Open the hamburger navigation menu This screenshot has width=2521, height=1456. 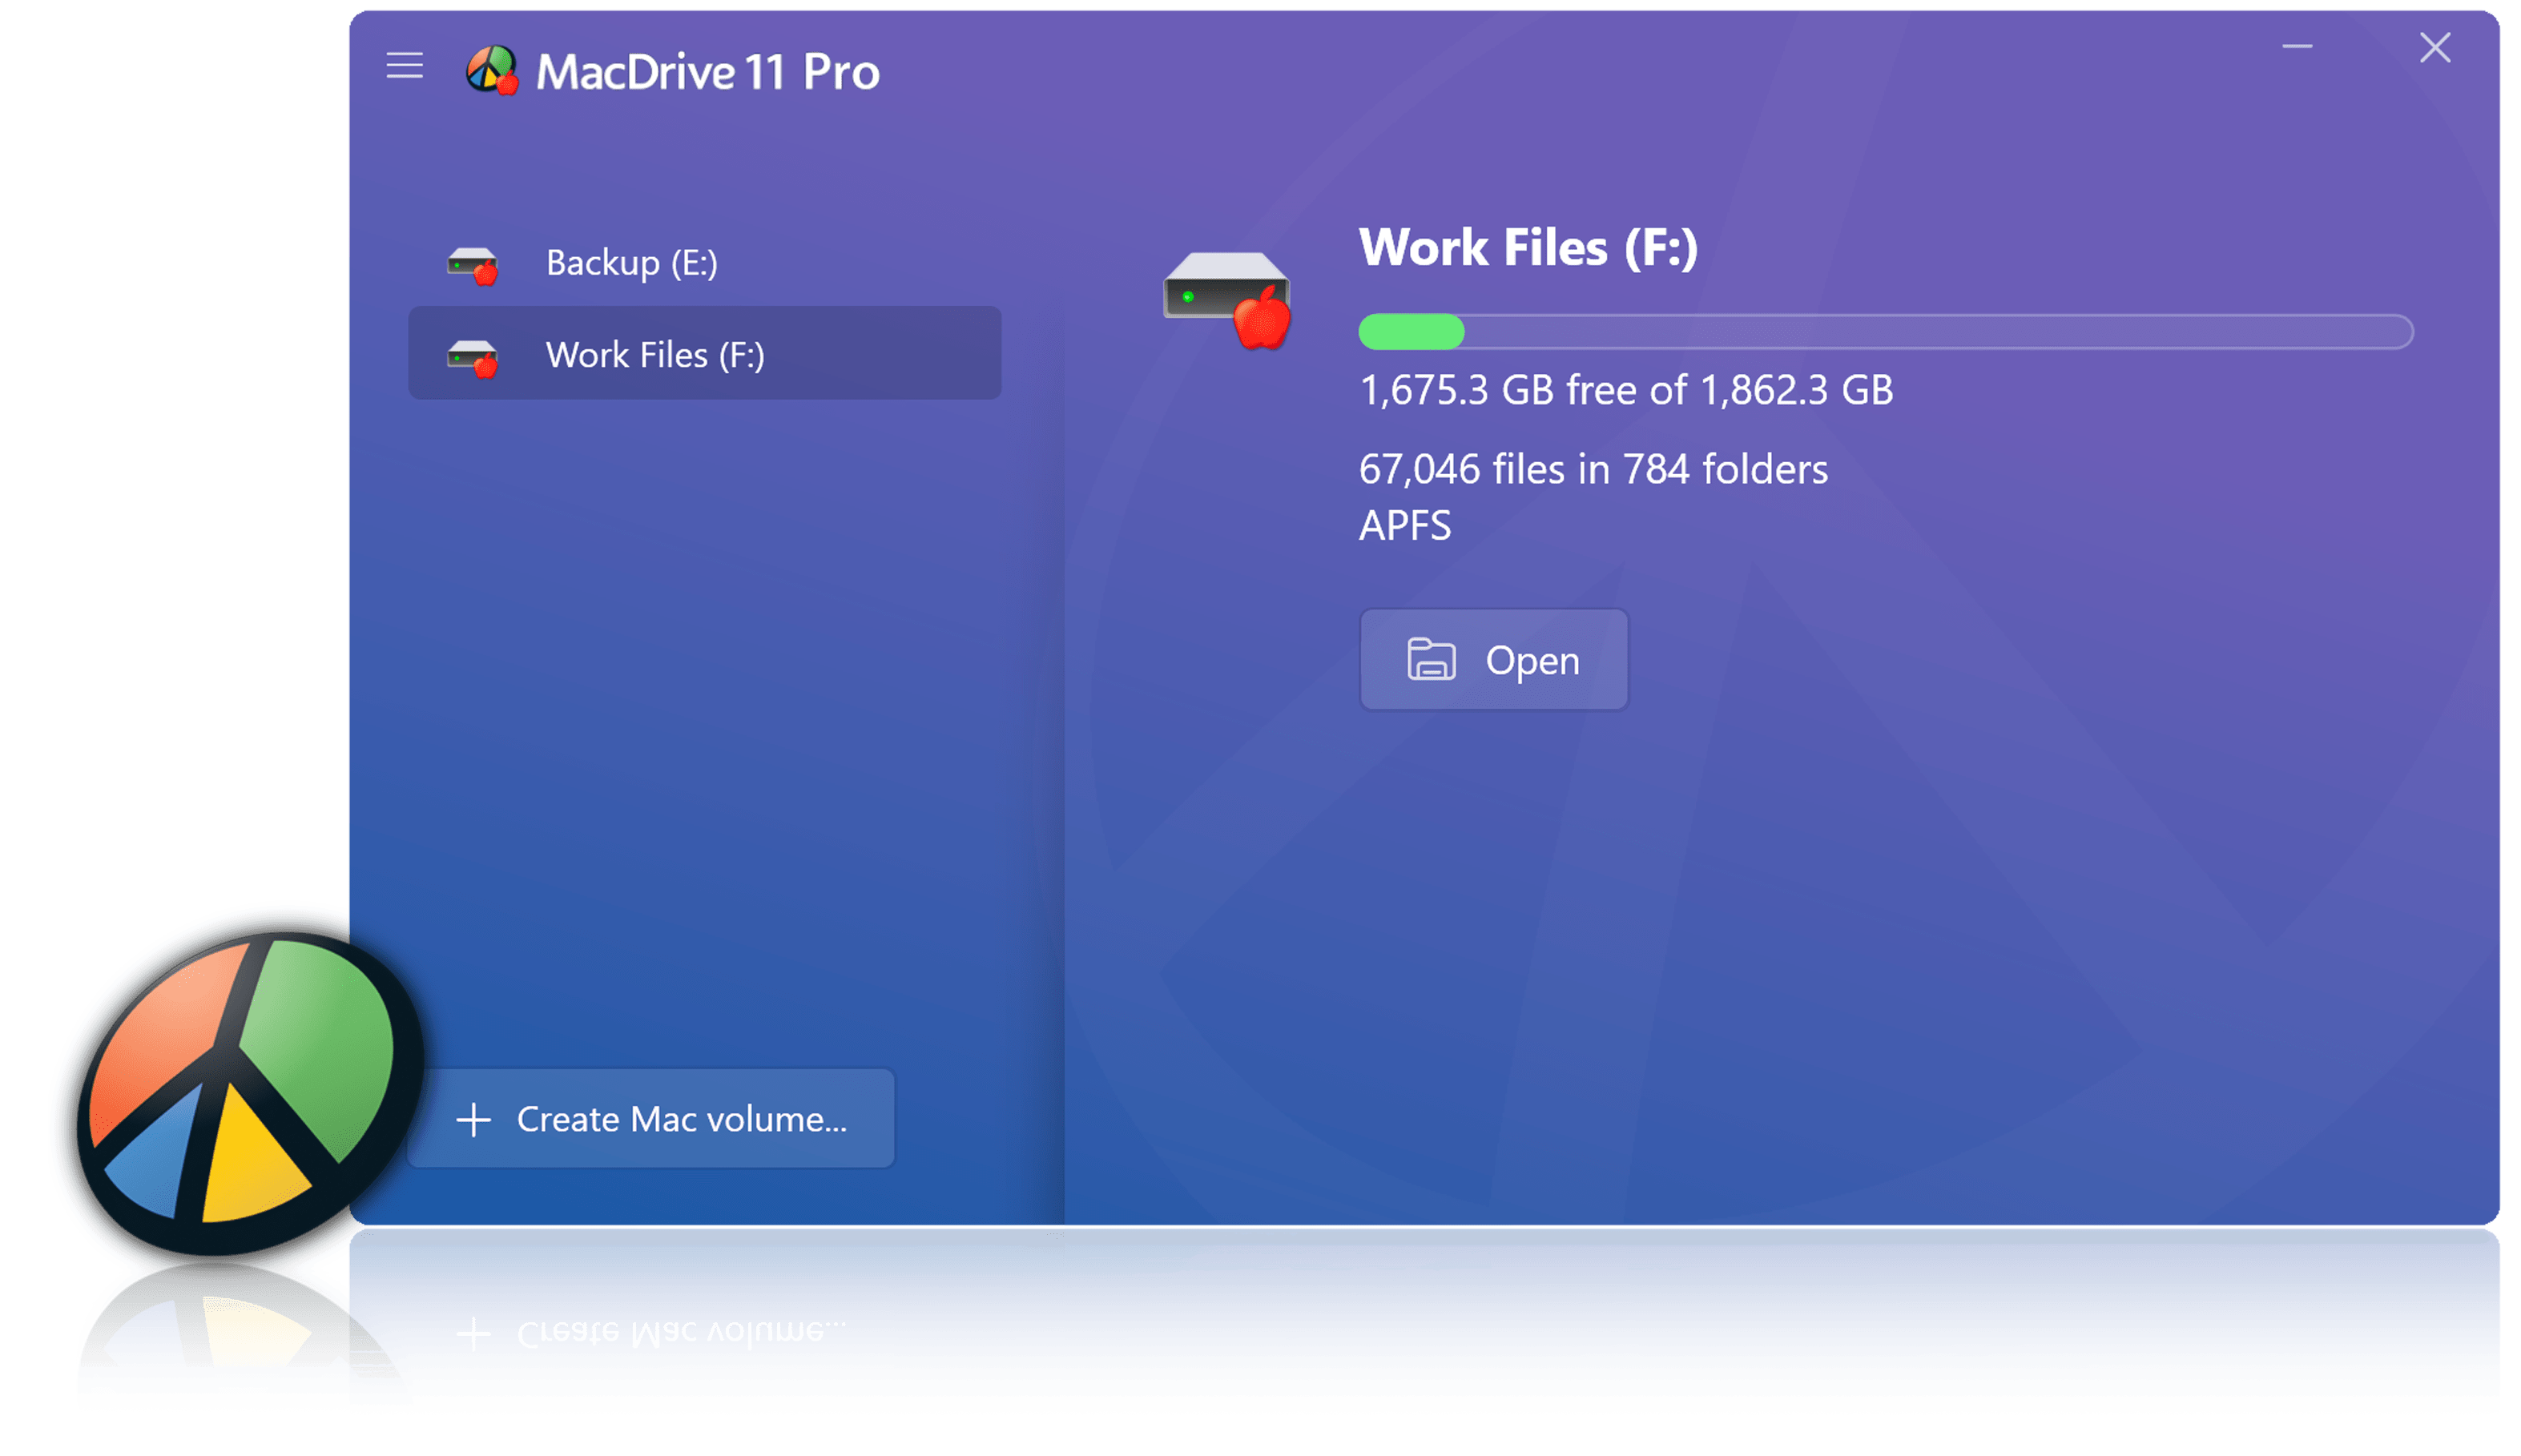(404, 67)
